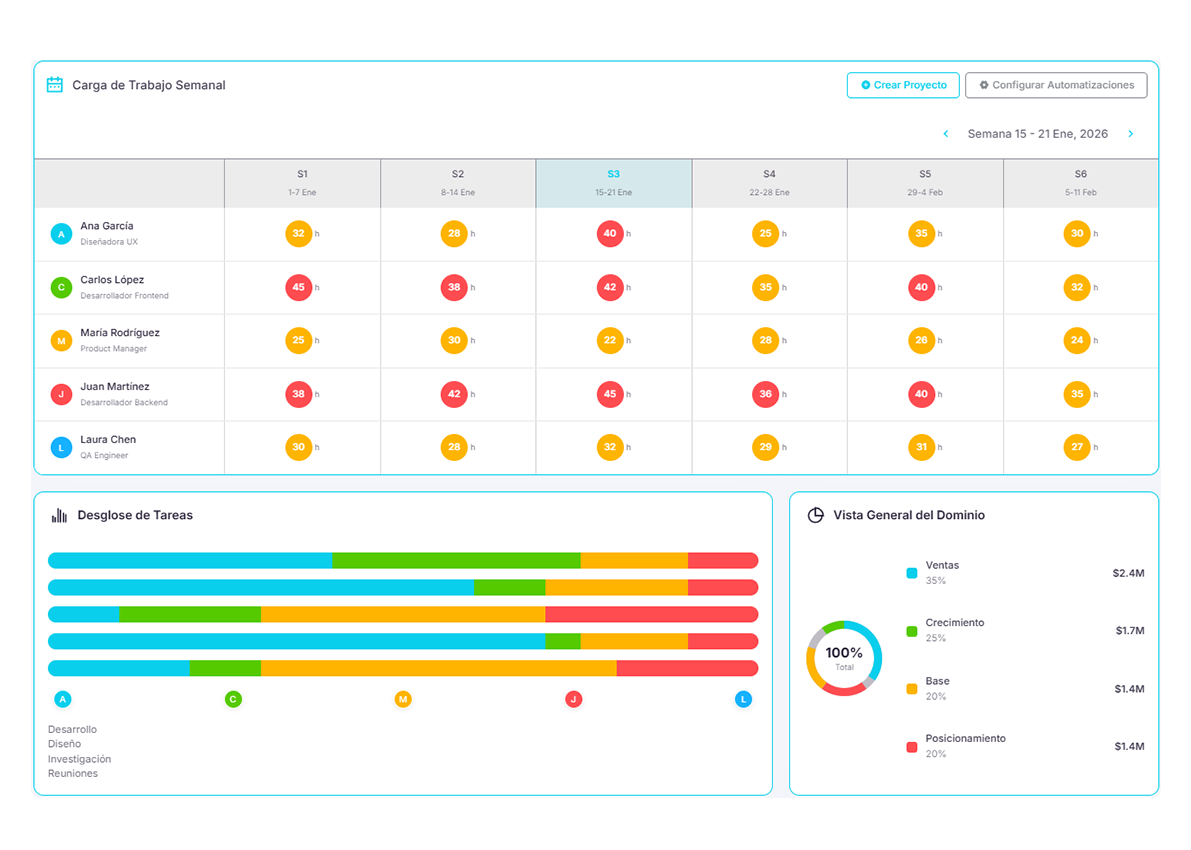Open Configurar Automatizaciones
The width and height of the screenshot is (1191, 850).
[1056, 85]
